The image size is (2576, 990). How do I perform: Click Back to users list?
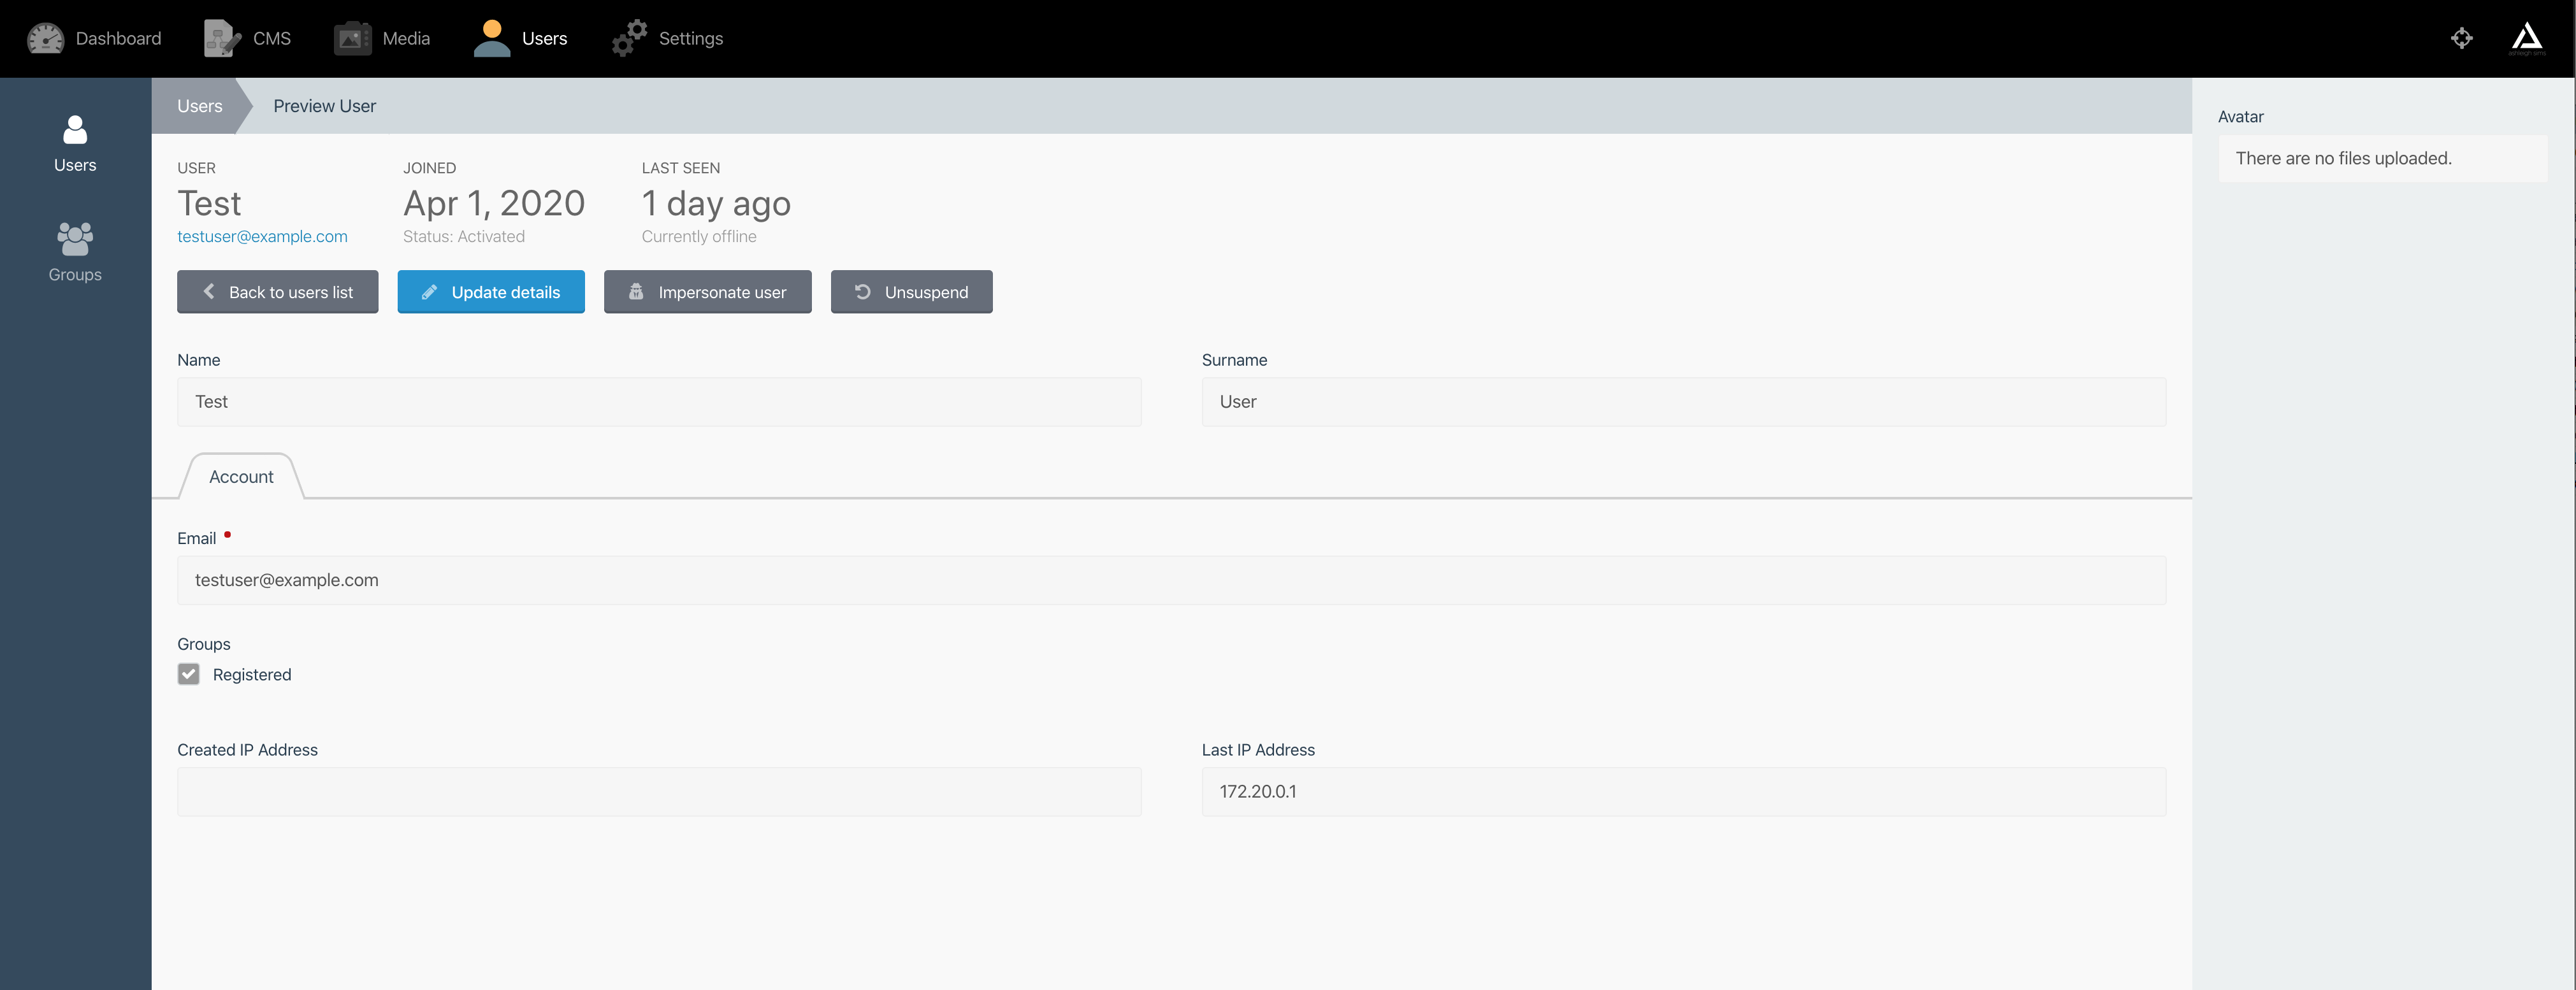[x=277, y=291]
